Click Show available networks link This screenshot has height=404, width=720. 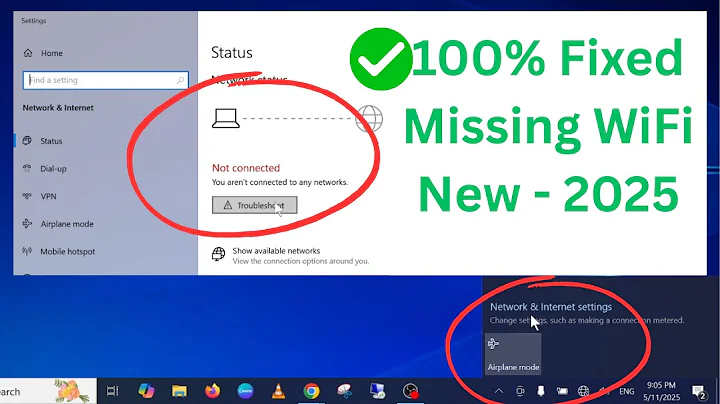tap(276, 251)
